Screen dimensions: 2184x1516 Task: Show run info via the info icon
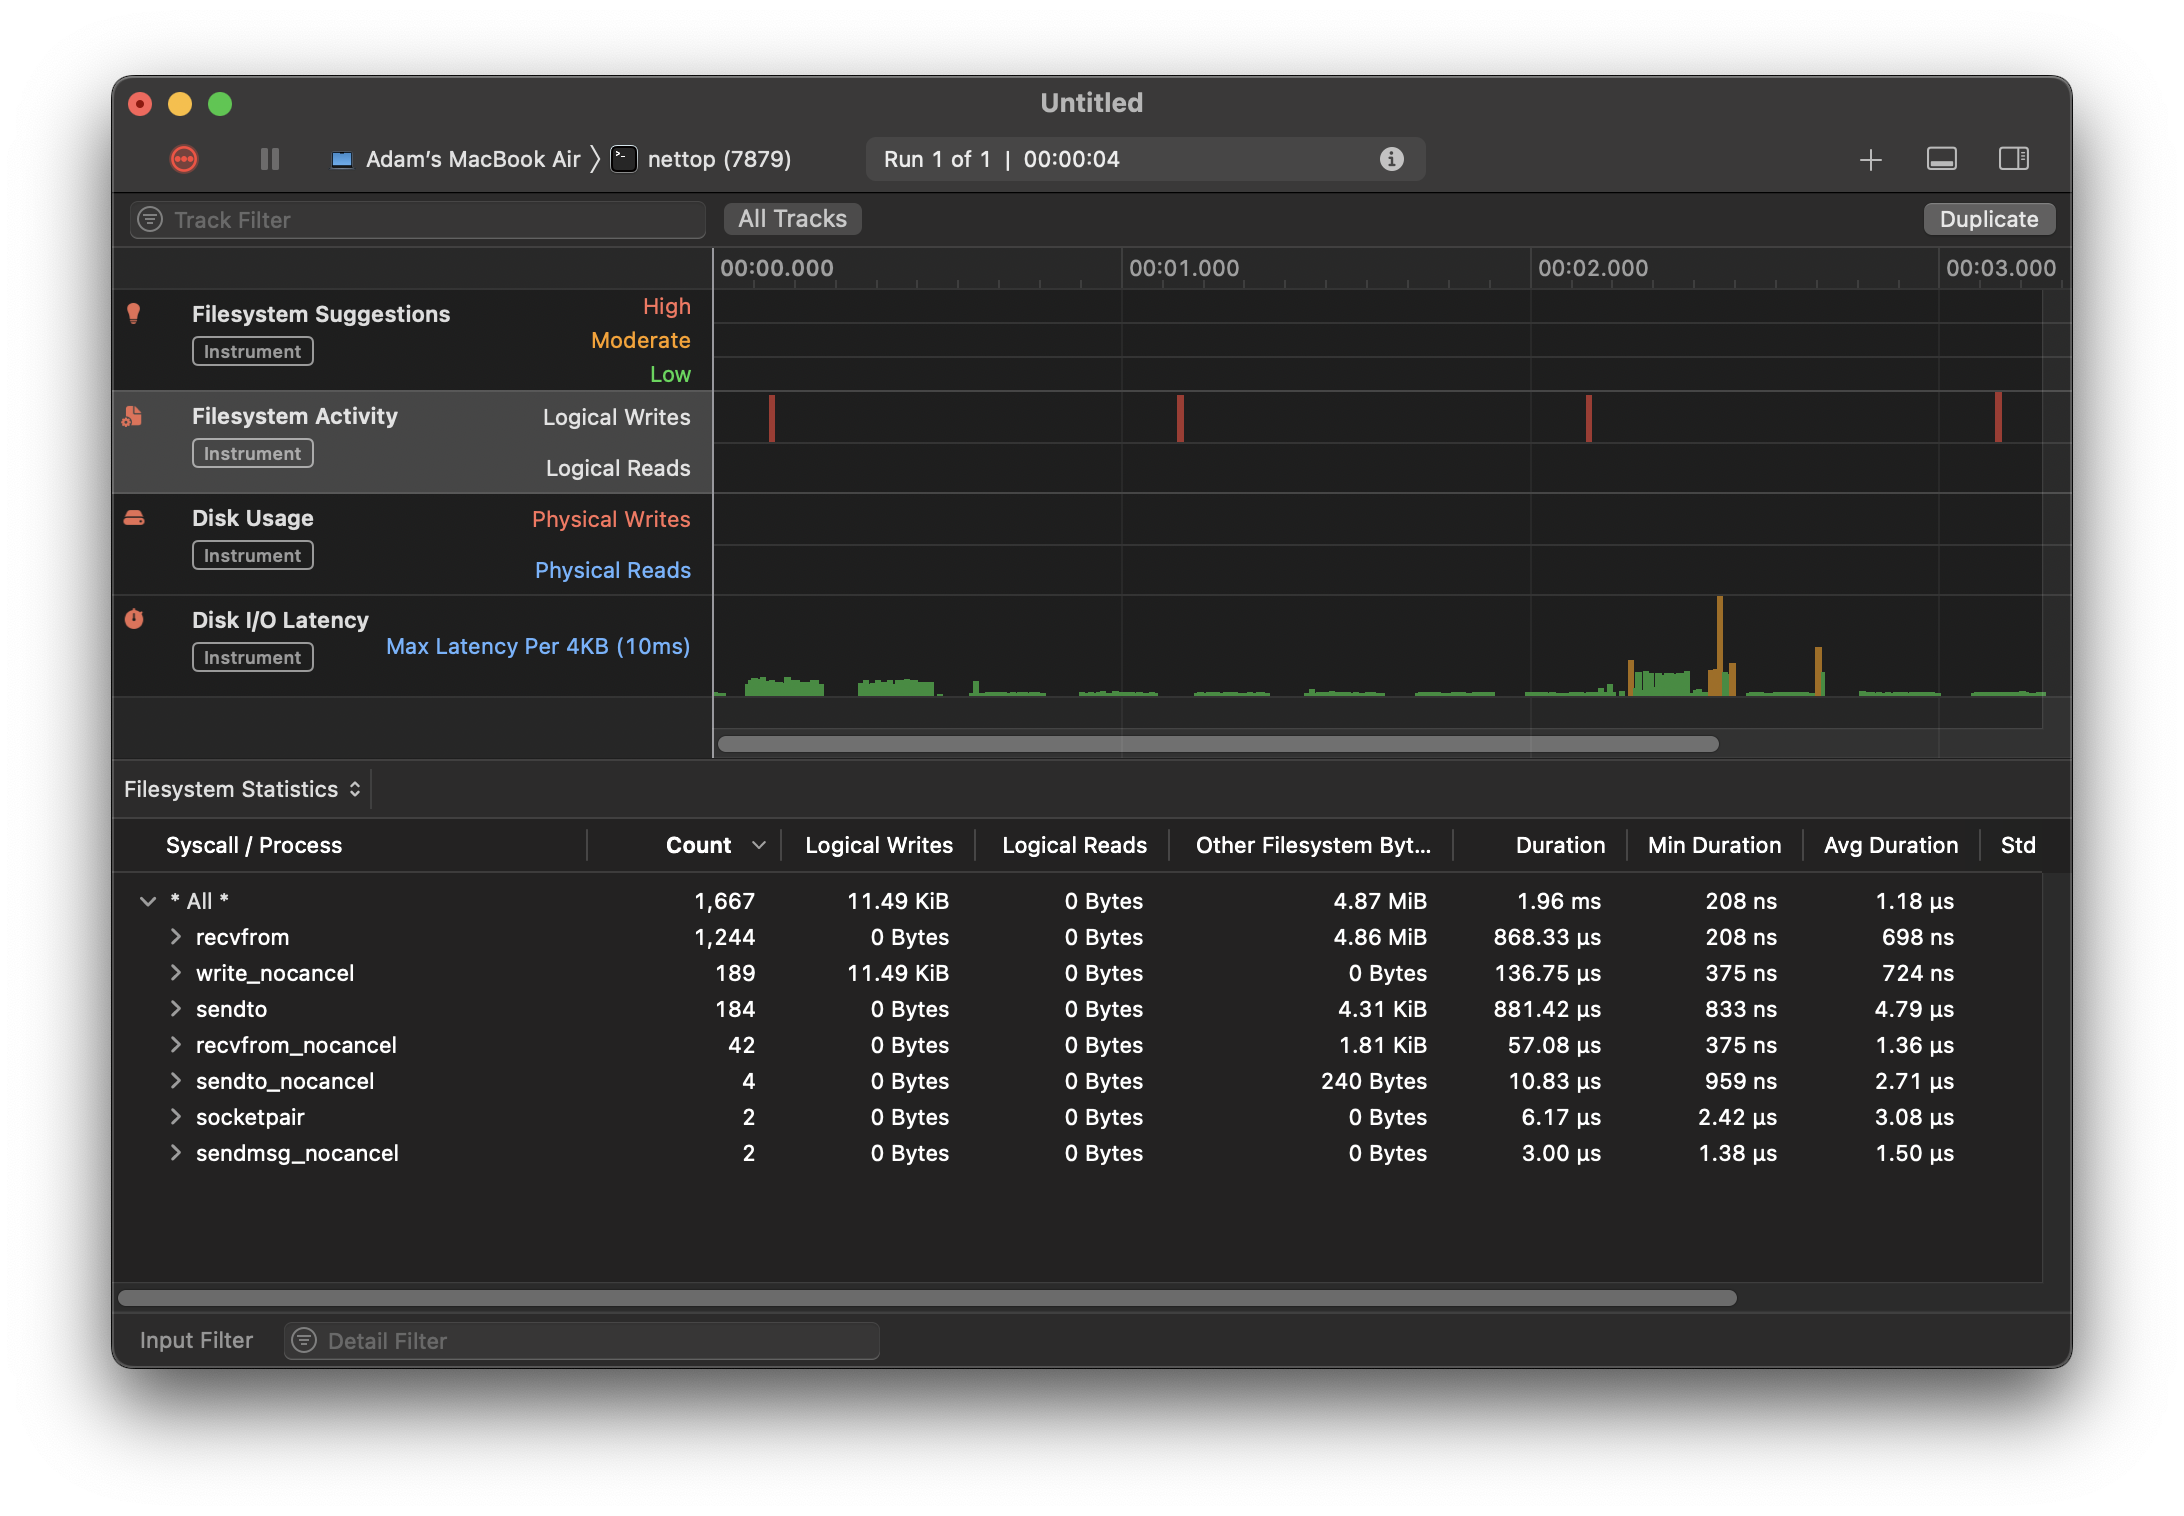click(1391, 159)
